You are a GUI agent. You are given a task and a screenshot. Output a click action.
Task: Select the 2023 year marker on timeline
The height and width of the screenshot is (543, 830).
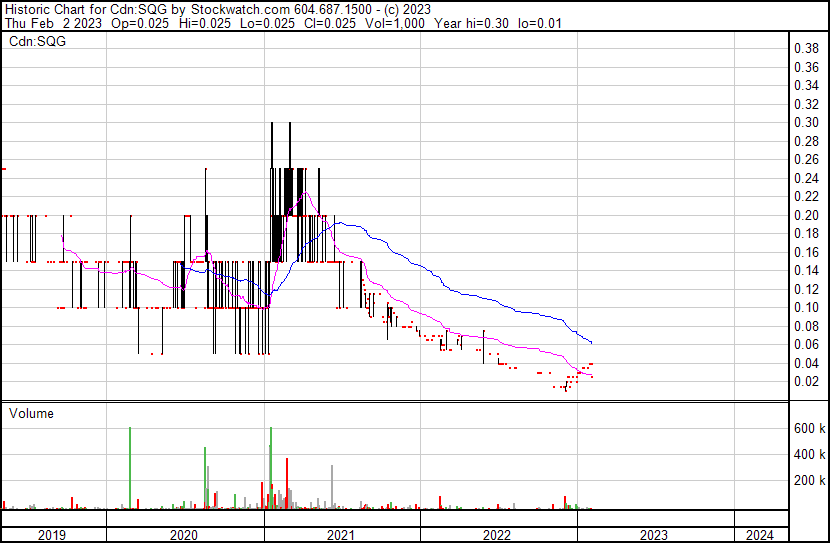click(654, 535)
